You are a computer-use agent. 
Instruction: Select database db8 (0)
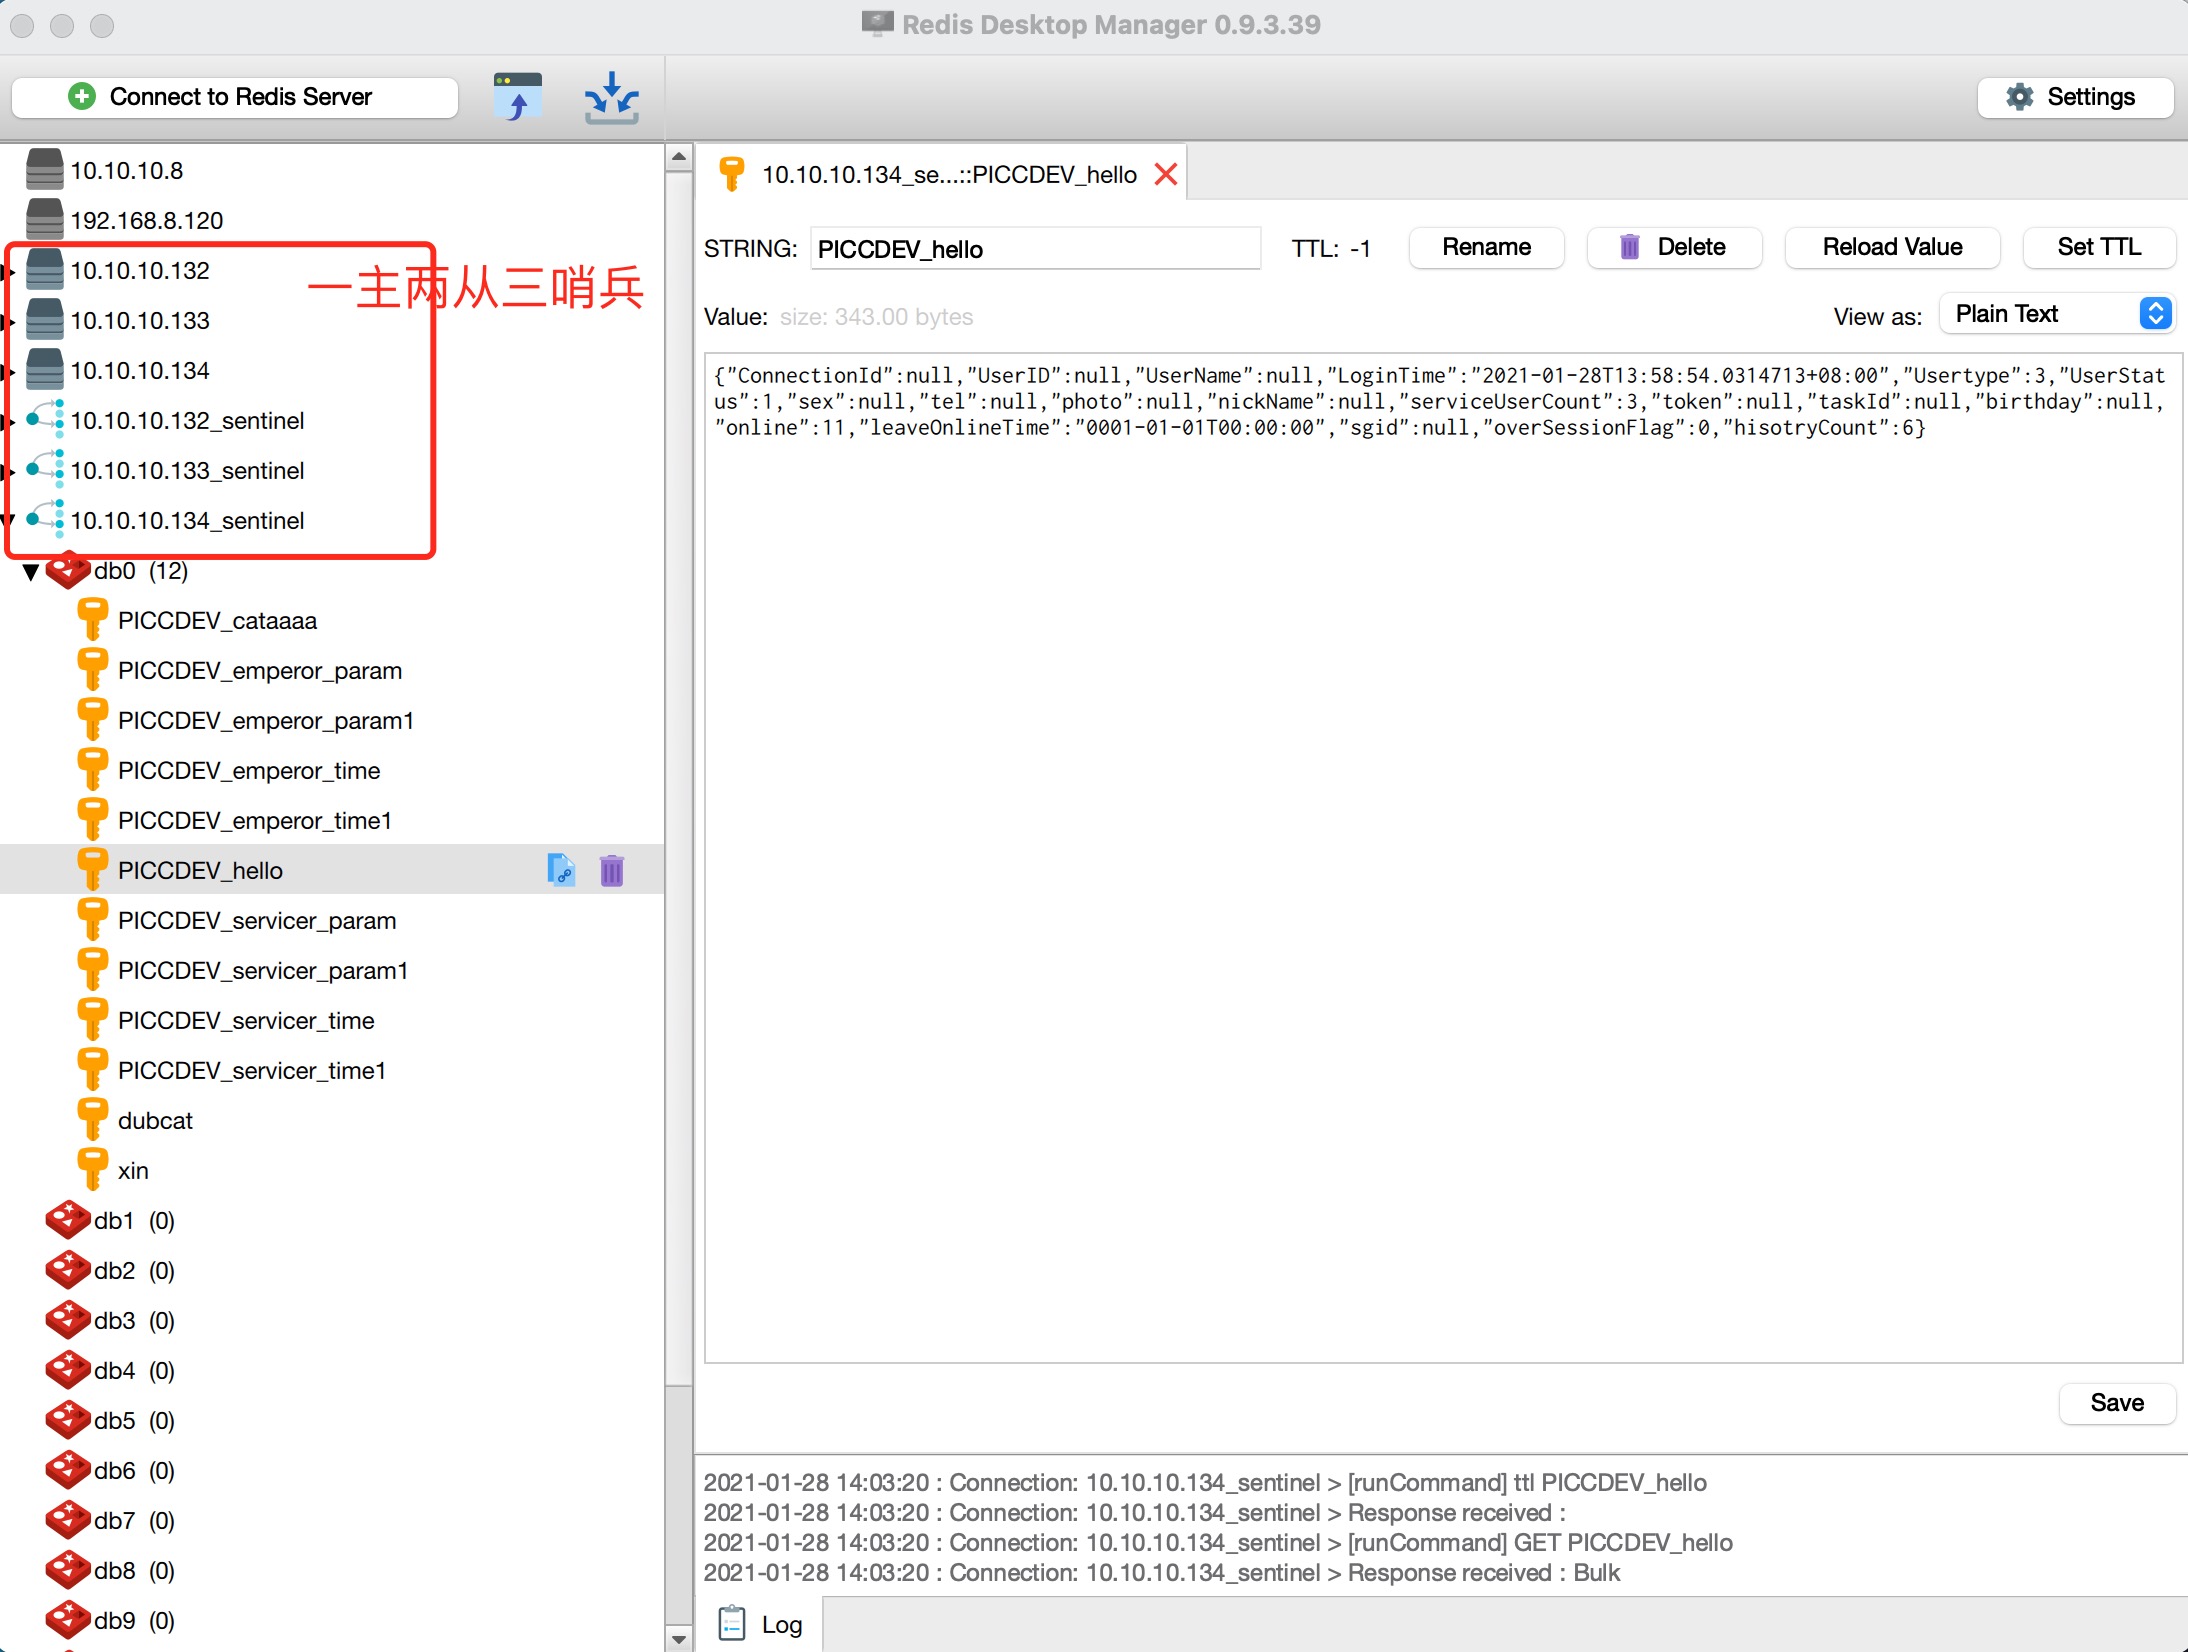(134, 1570)
